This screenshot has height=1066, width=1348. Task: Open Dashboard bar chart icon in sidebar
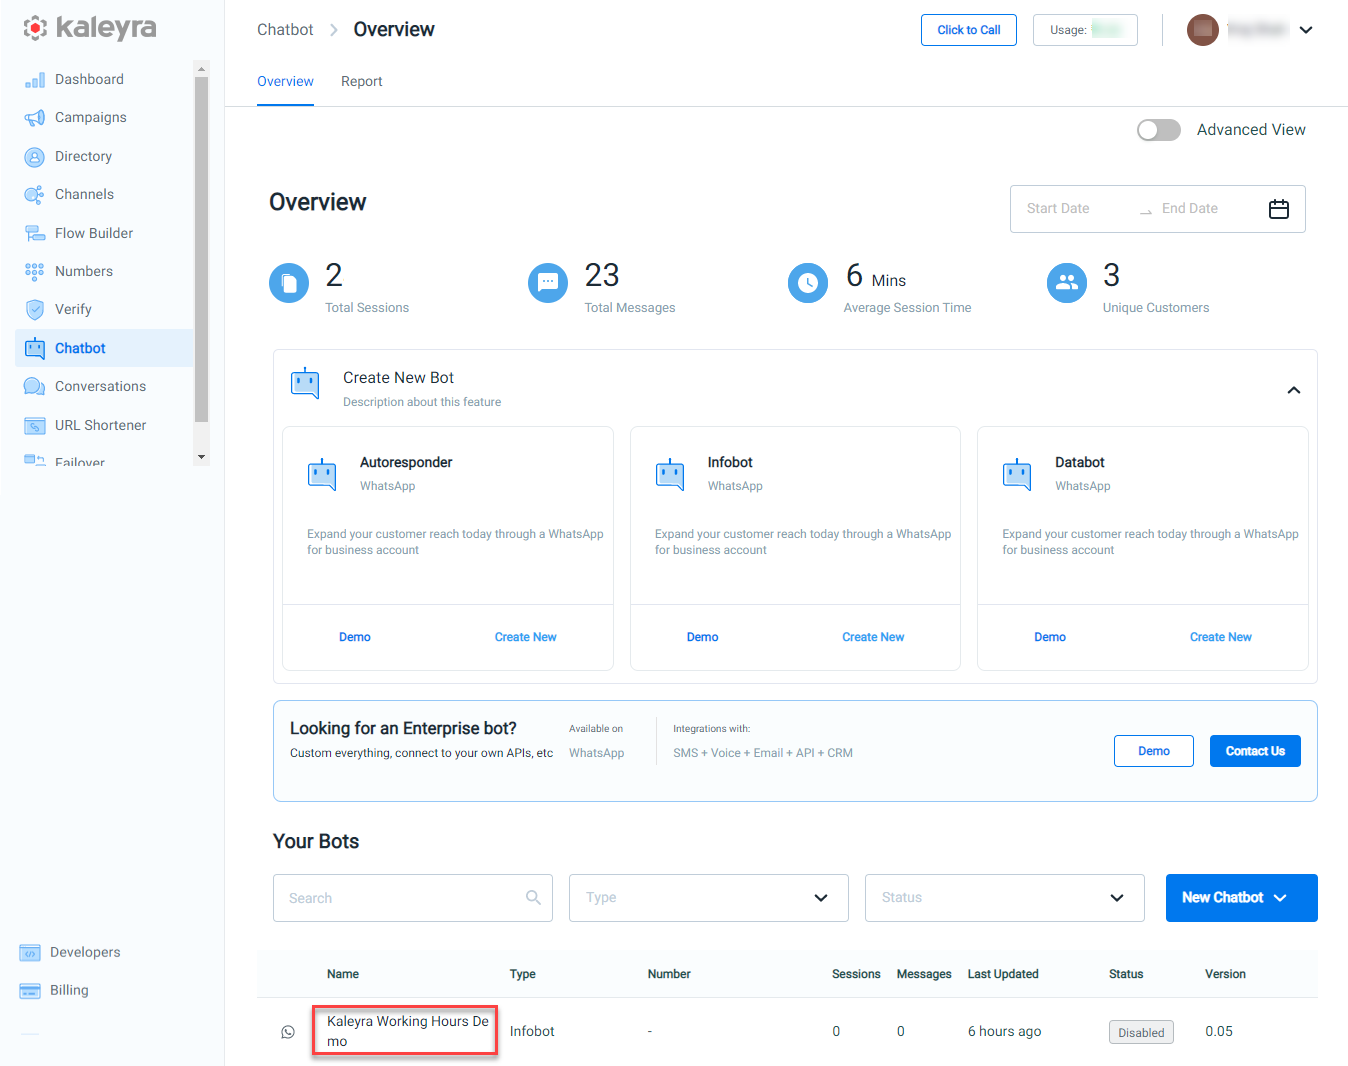[35, 80]
